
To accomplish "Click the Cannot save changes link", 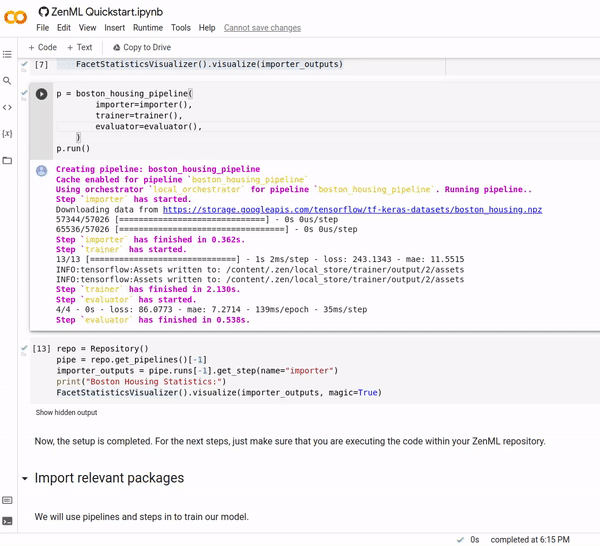I will coord(262,28).
